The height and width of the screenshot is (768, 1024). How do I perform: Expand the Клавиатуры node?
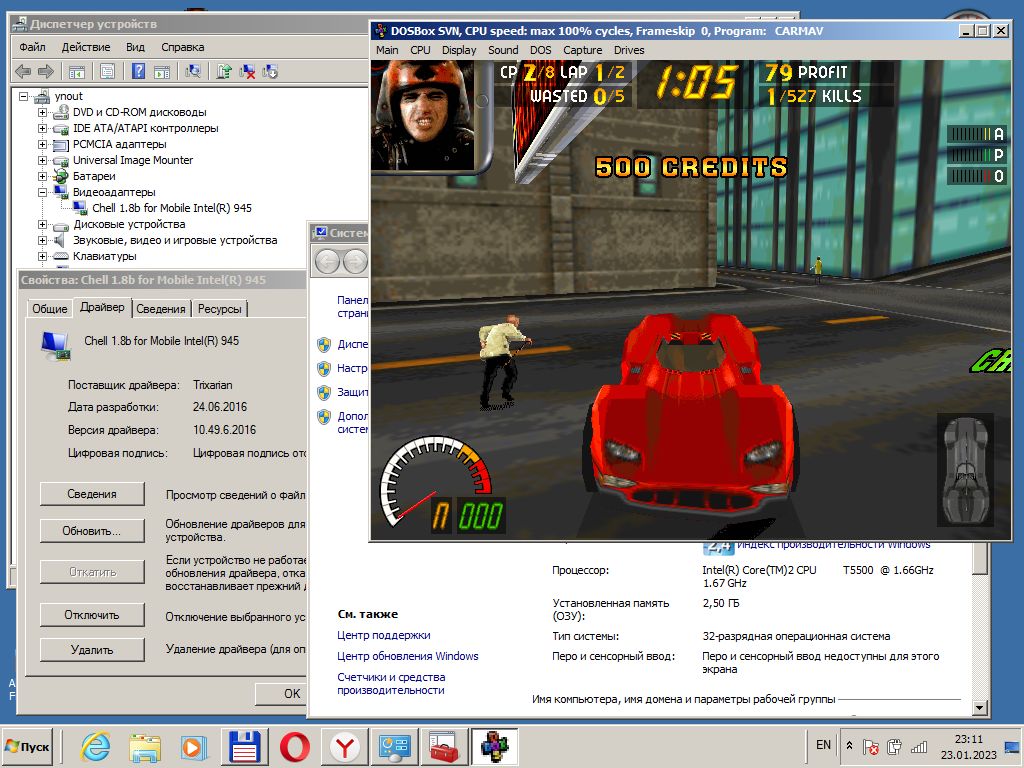[42, 256]
